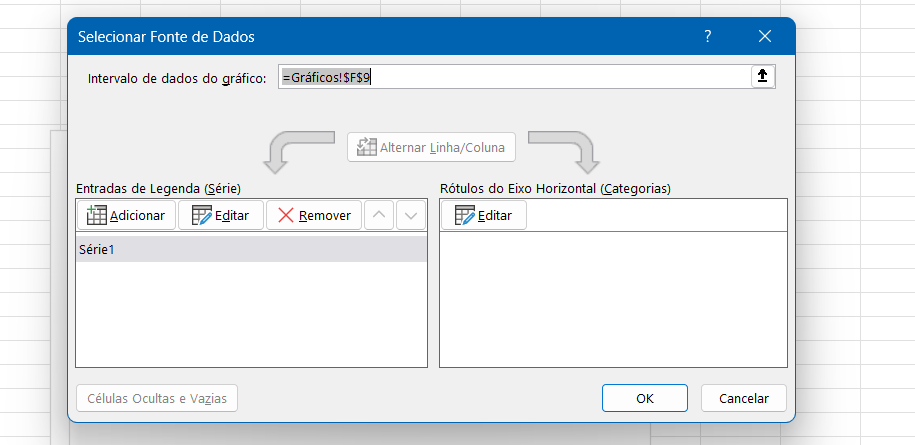Click inside the chart data range field
The height and width of the screenshot is (445, 915).
(x=514, y=77)
